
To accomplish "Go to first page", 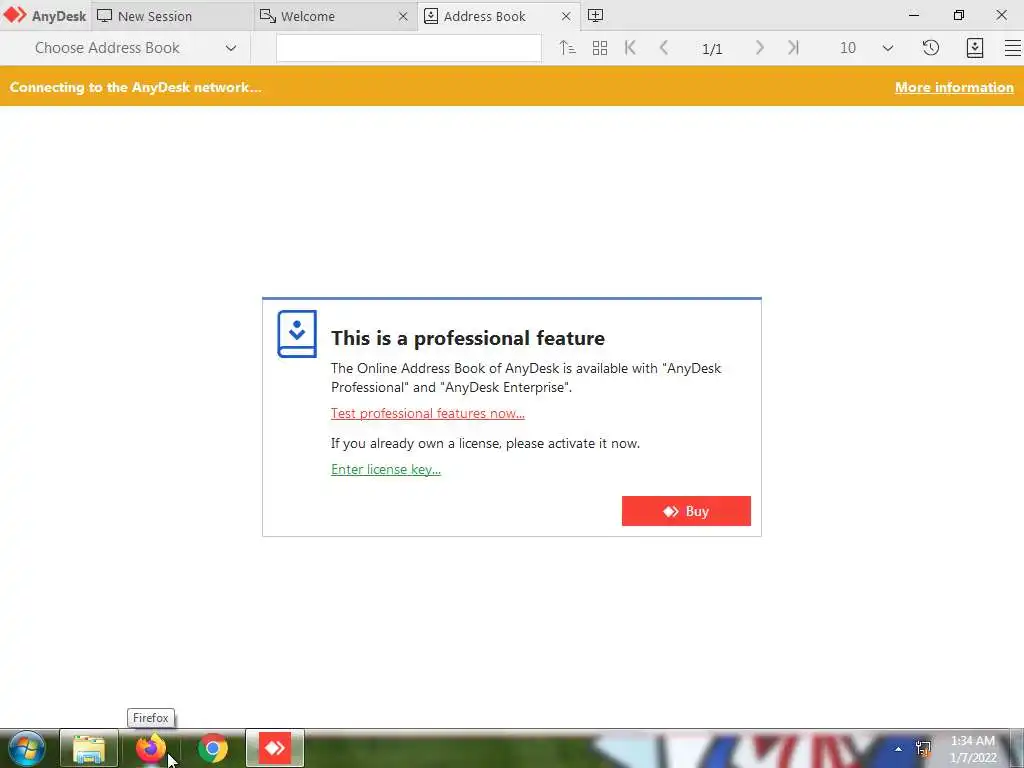I will [630, 48].
